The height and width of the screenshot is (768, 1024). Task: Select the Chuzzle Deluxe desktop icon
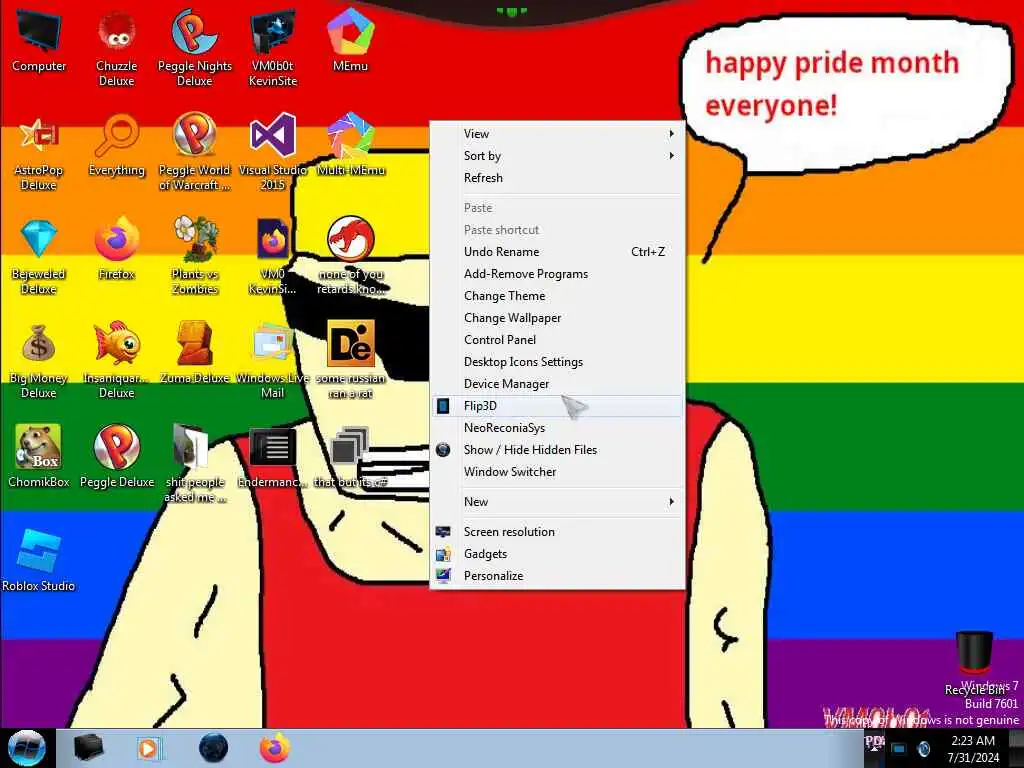[116, 49]
